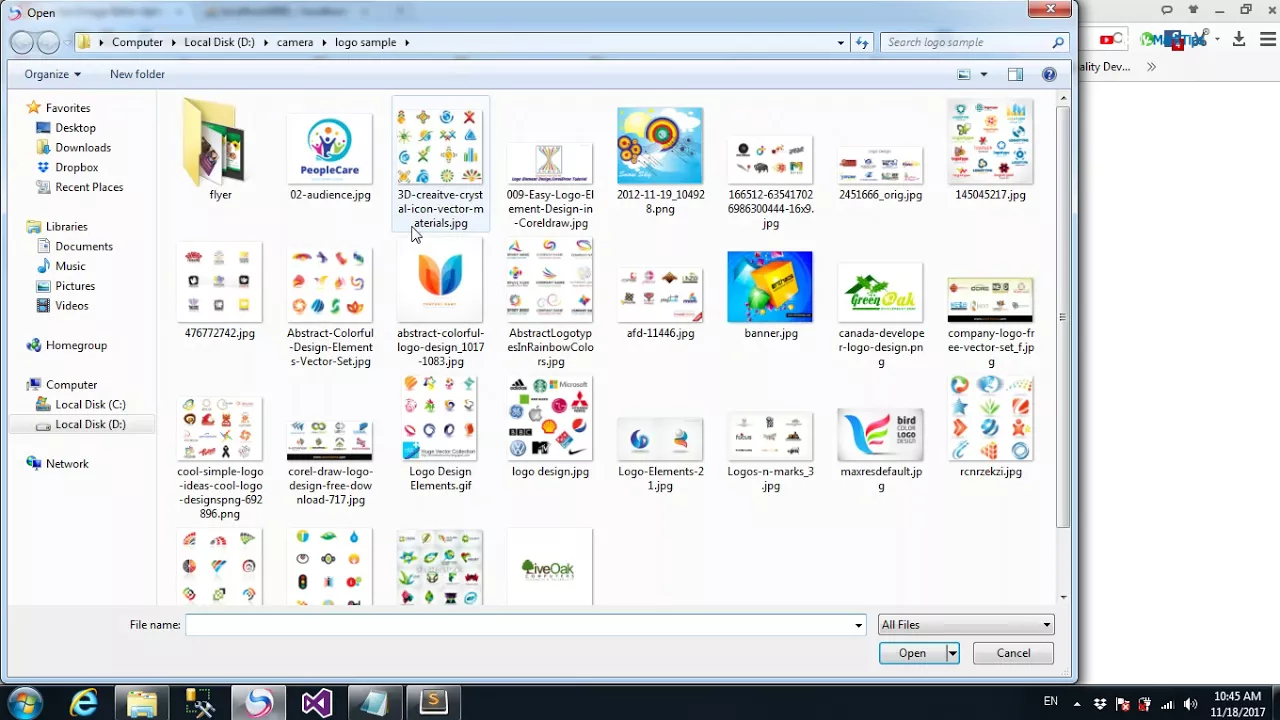The image size is (1280, 720).
Task: Expand view options dropdown arrow
Action: [984, 74]
